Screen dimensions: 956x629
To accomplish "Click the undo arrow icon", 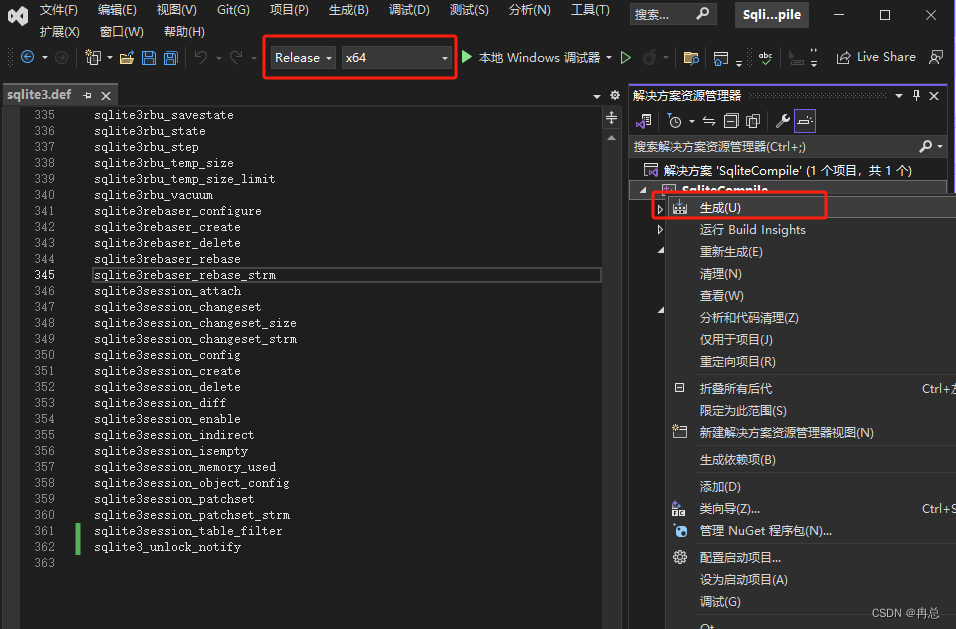I will [201, 58].
